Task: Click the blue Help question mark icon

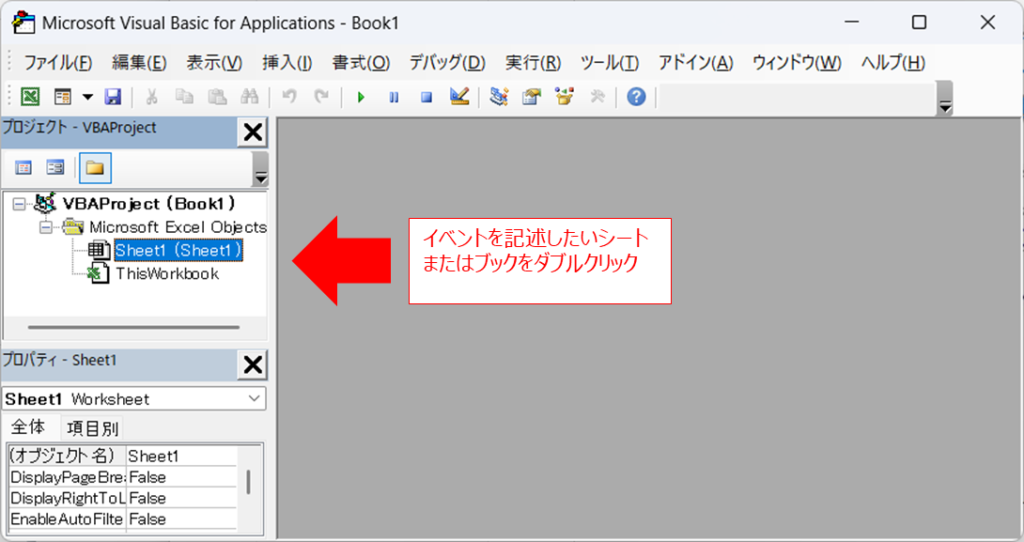Action: (x=636, y=97)
